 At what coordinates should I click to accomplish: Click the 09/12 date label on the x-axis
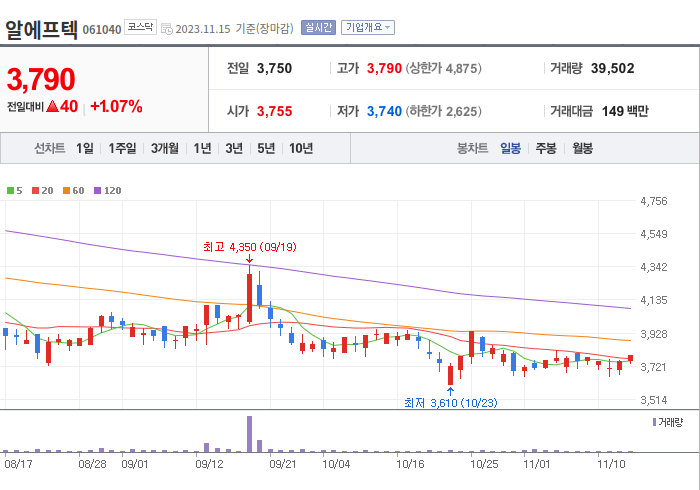point(209,465)
